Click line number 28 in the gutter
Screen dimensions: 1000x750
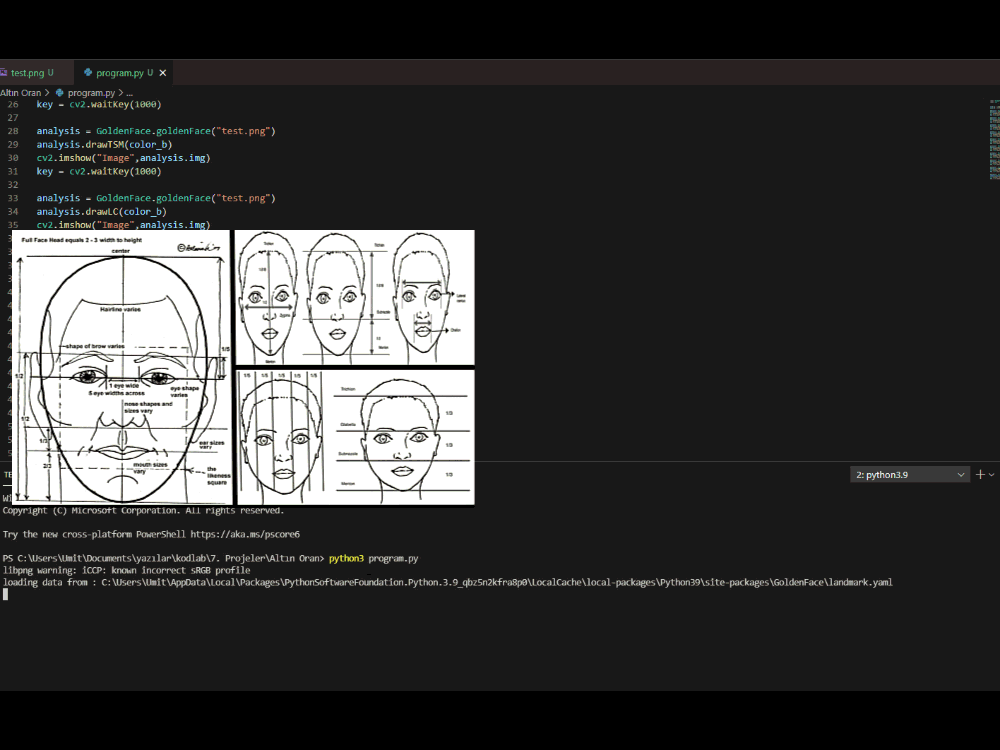[x=13, y=131]
